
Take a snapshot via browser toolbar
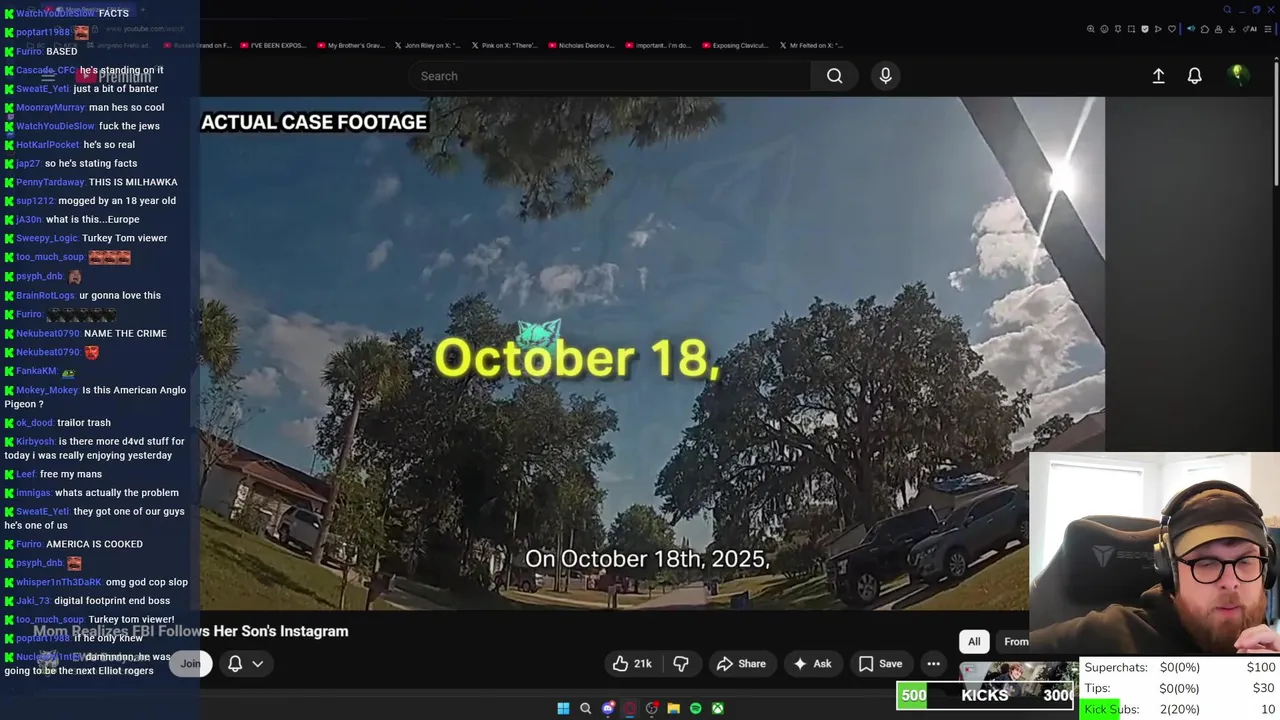tap(1131, 29)
